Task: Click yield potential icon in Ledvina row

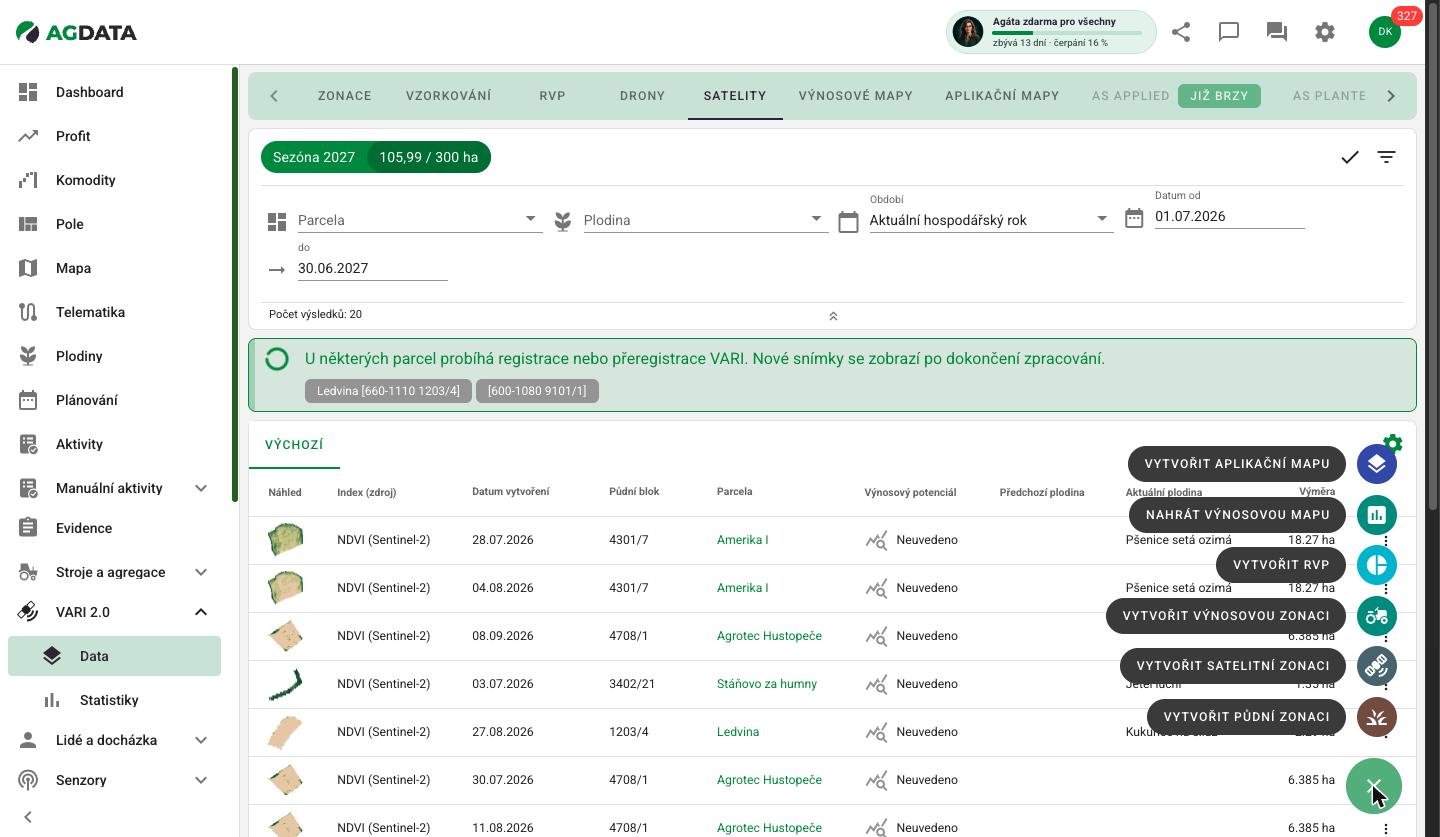Action: pos(876,732)
